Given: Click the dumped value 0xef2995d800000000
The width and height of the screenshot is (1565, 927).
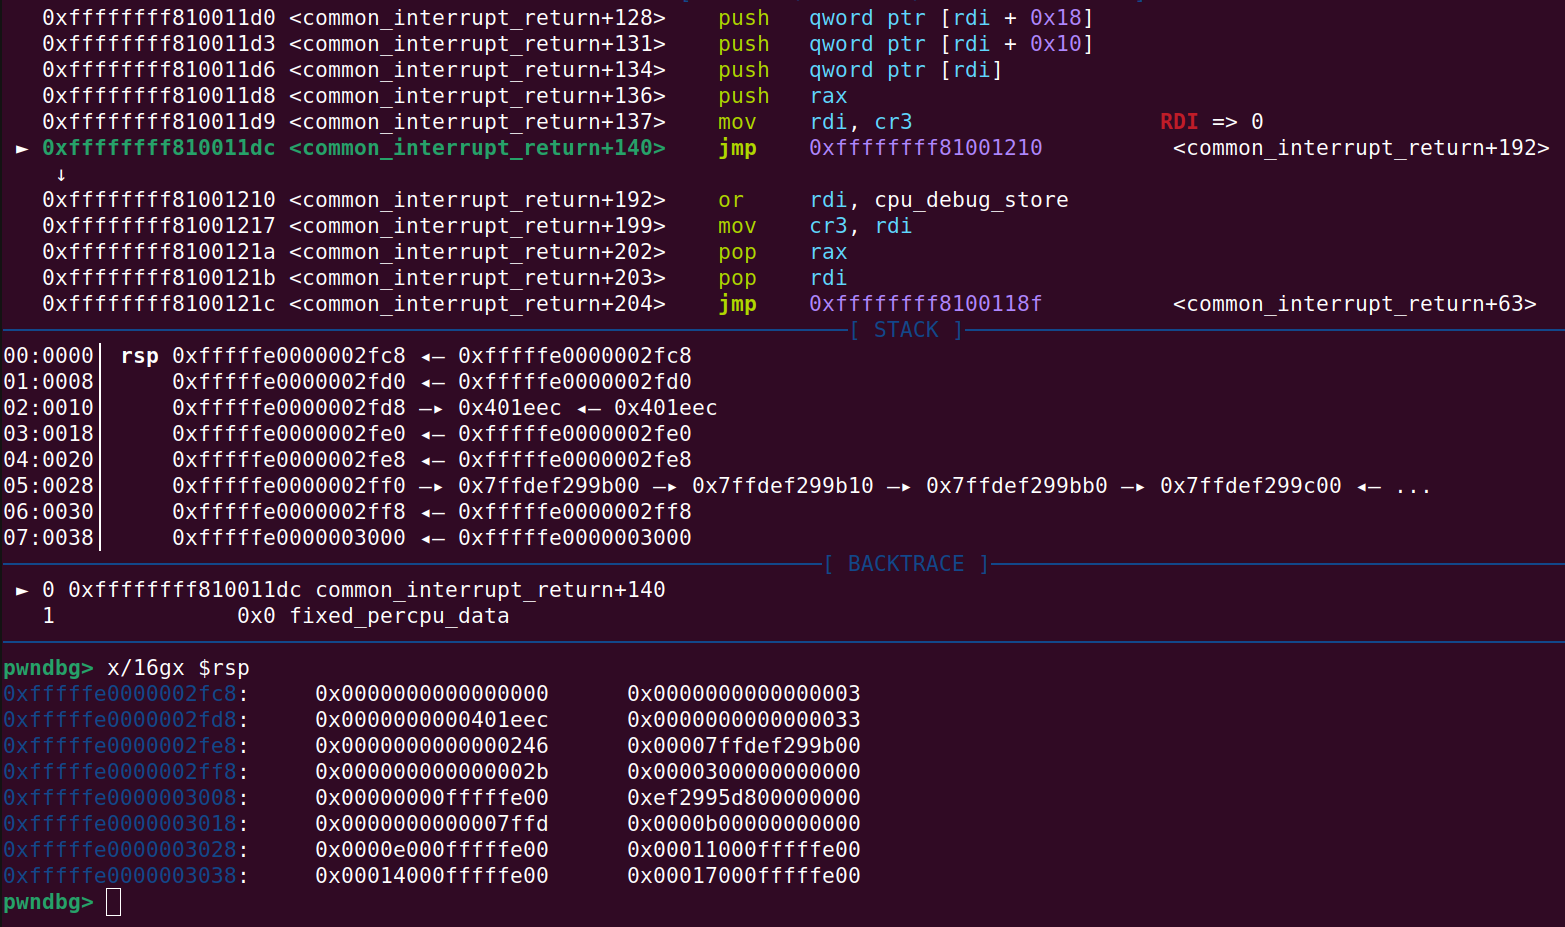Looking at the screenshot, I should point(743,798).
